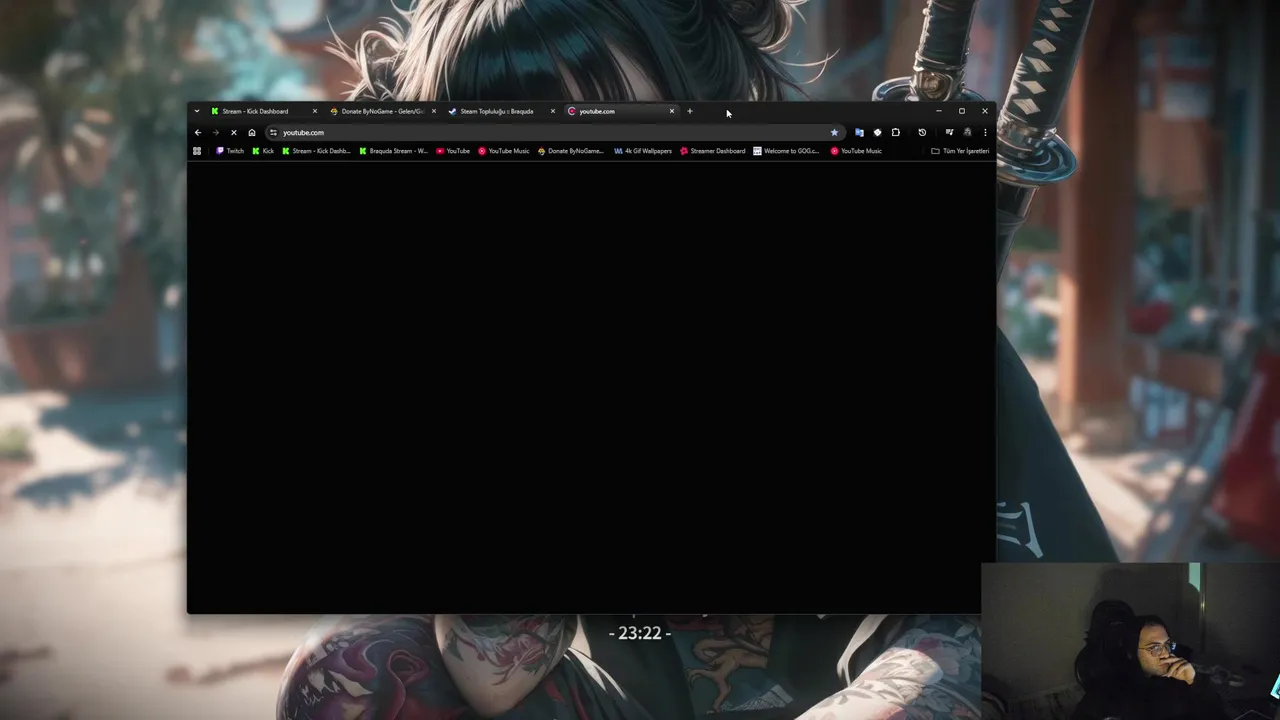Close the Stream - Kick Dashboard tab

pyautogui.click(x=315, y=111)
